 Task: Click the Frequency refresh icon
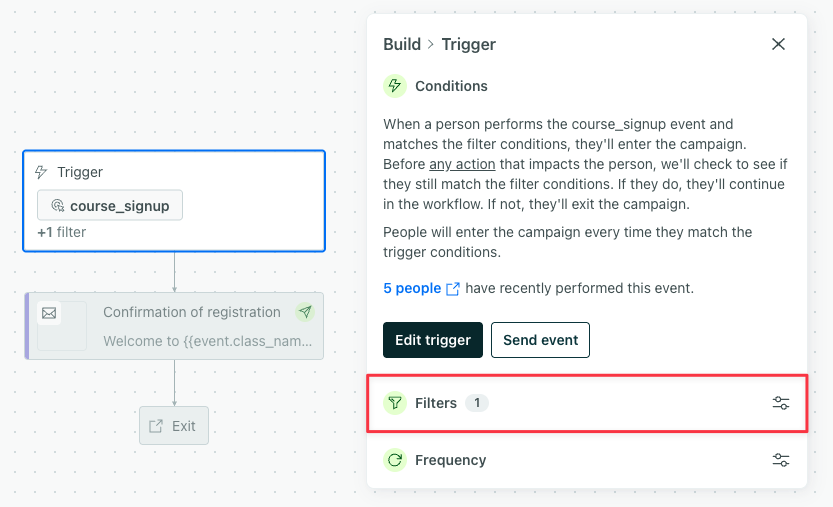(x=395, y=460)
